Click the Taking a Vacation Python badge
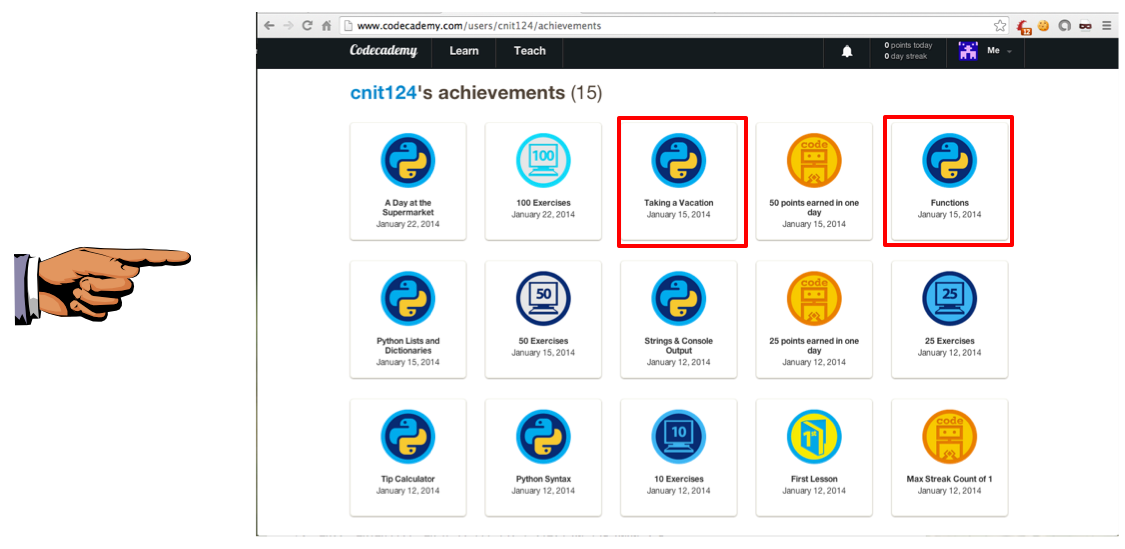The image size is (1125, 549). click(x=679, y=161)
